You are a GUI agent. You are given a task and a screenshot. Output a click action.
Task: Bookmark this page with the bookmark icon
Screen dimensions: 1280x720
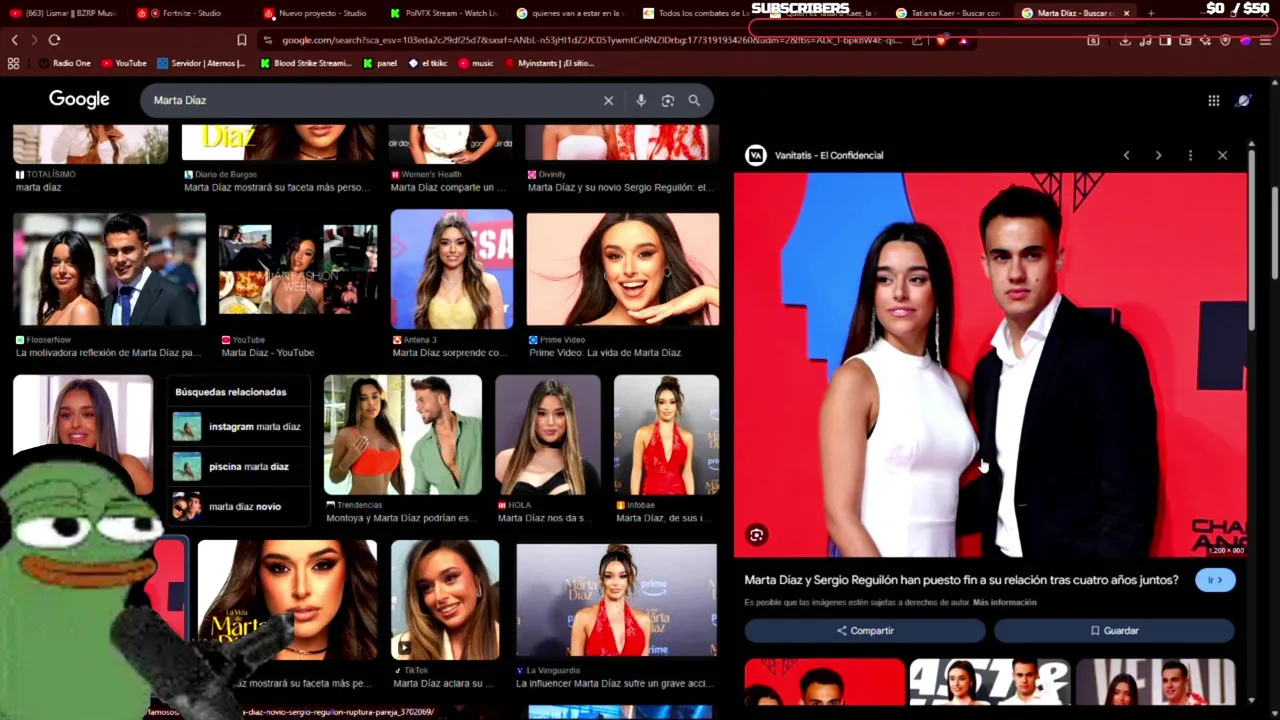click(241, 40)
